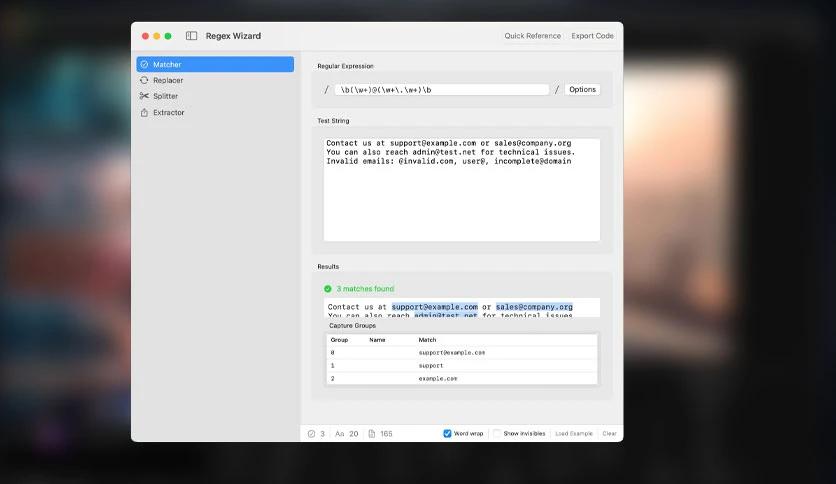
Task: Enable the Show invisibles checkbox
Action: tap(497, 434)
